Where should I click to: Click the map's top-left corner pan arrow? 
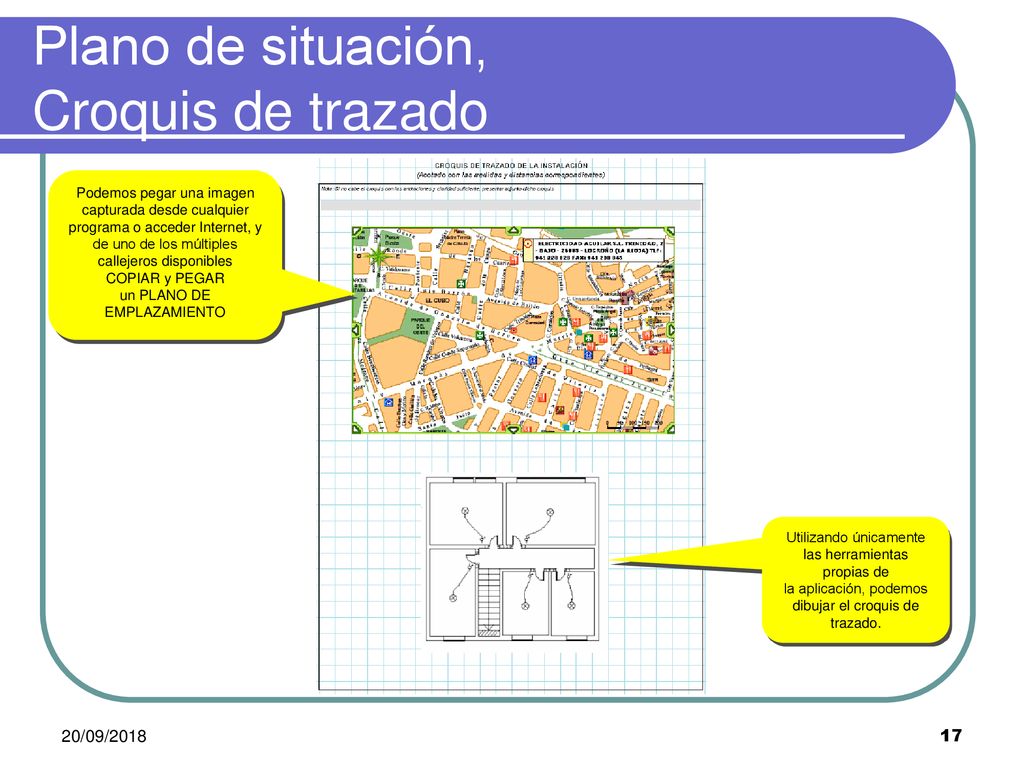click(x=357, y=232)
